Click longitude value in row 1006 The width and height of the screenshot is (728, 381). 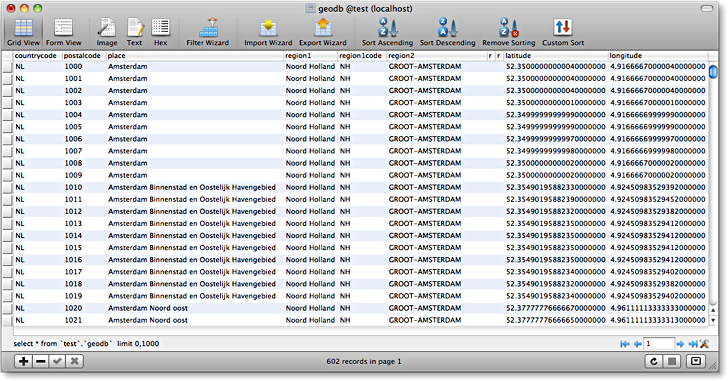click(x=658, y=139)
